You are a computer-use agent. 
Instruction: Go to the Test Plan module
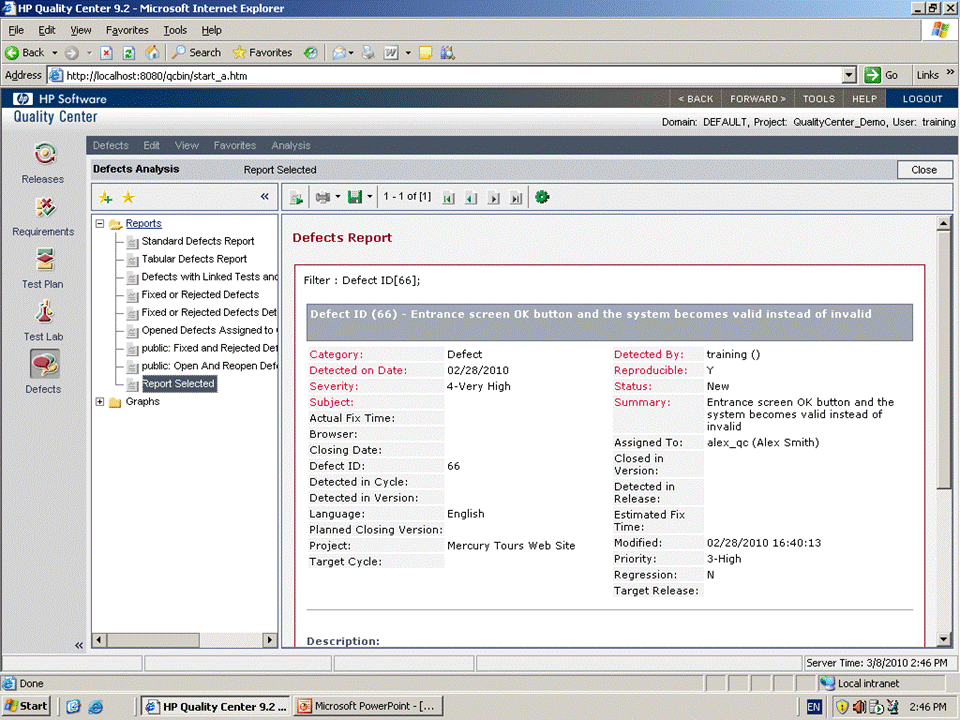coord(43,268)
